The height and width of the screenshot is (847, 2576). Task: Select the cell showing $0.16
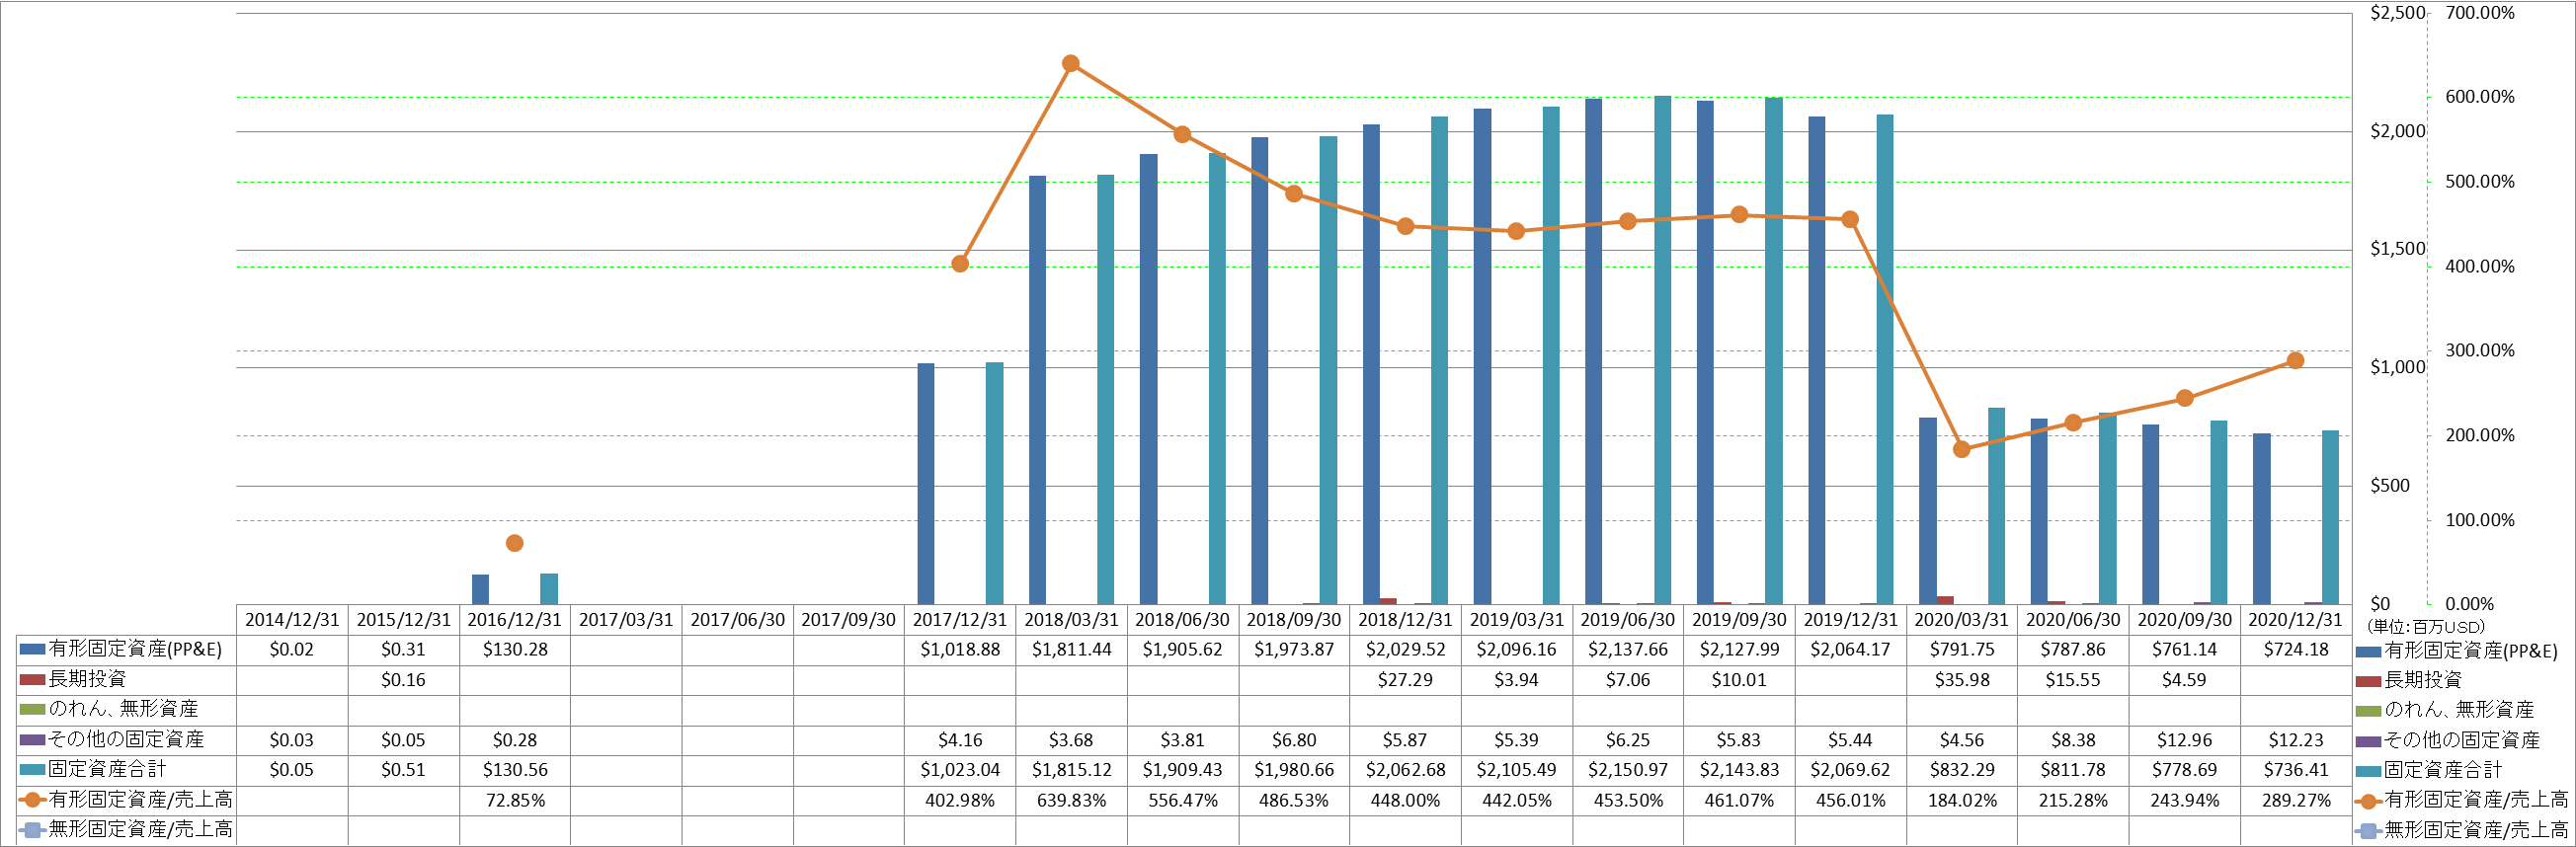[x=403, y=680]
